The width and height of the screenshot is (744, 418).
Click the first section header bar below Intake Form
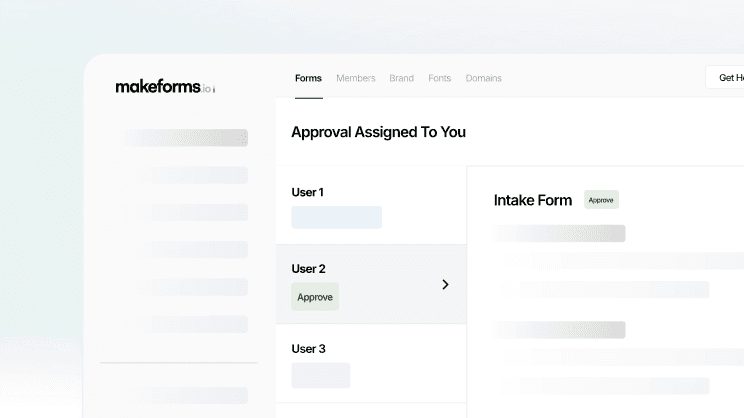(x=560, y=233)
